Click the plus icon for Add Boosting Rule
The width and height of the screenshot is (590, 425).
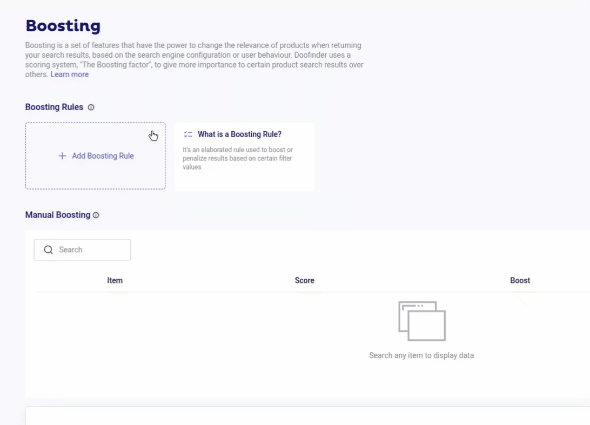(62, 156)
